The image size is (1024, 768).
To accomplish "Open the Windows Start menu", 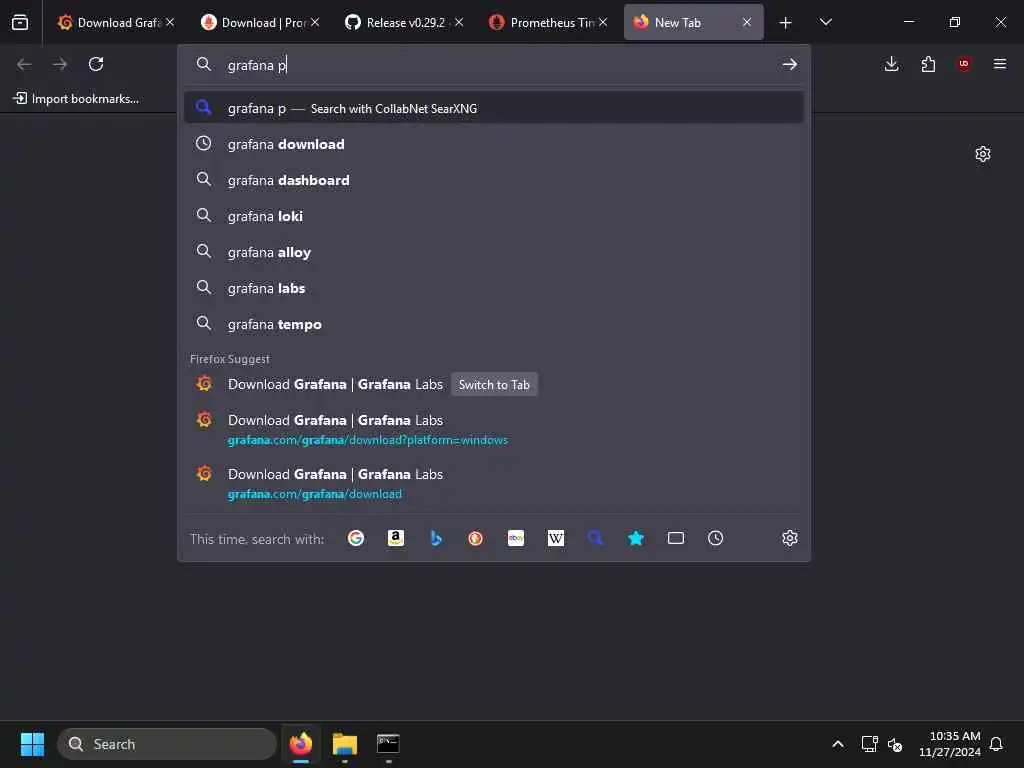I will pos(32,744).
